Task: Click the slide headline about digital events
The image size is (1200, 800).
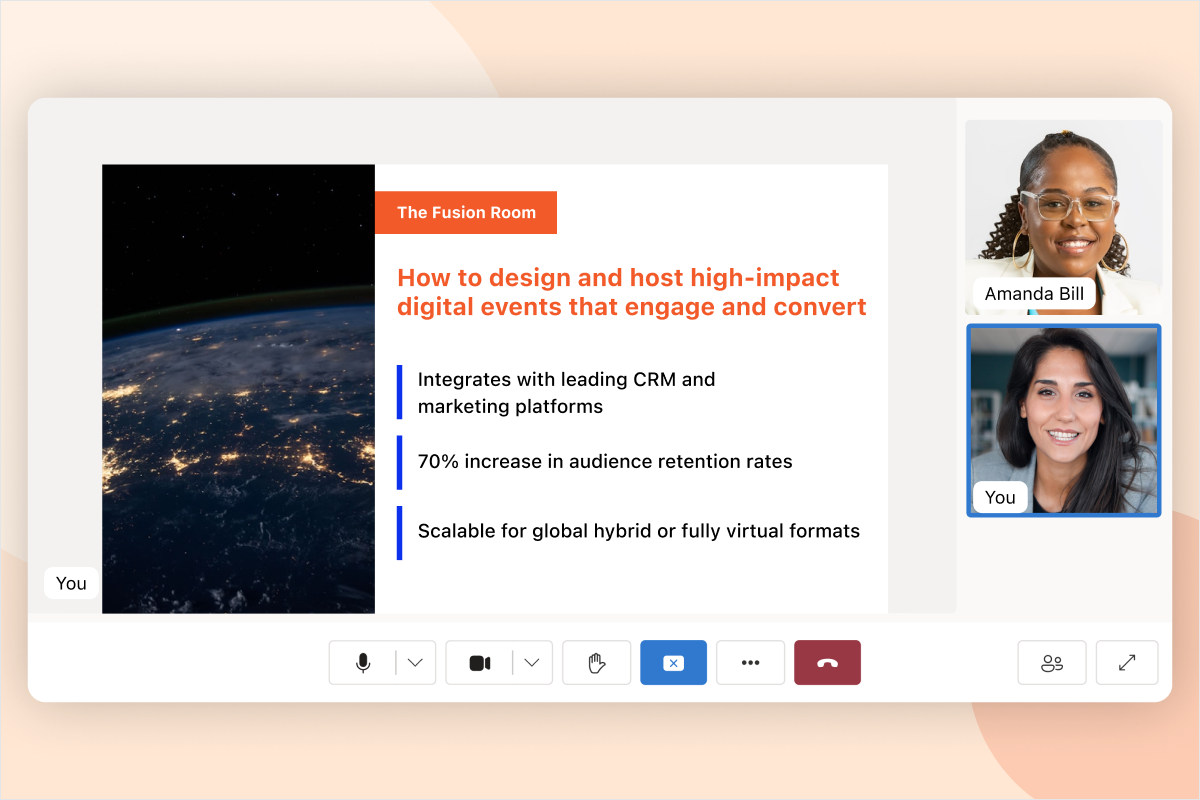Action: (632, 292)
